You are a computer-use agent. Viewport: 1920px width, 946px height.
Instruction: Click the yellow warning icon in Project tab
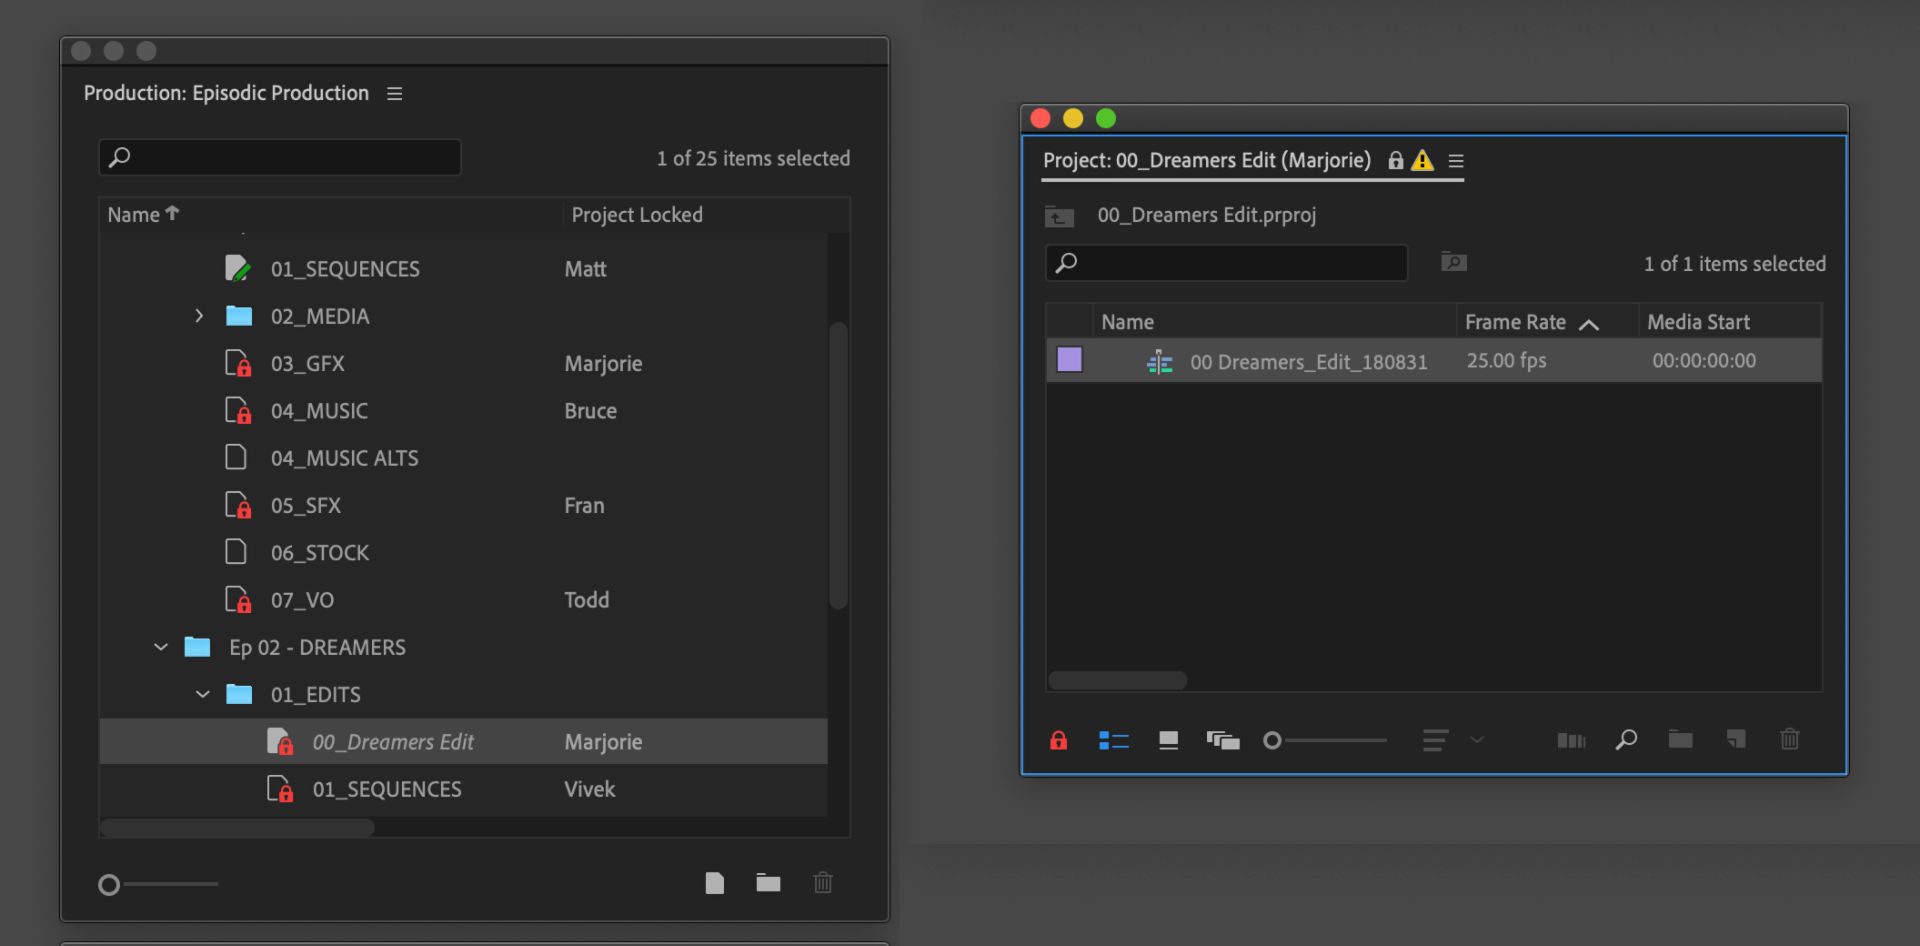coord(1422,160)
